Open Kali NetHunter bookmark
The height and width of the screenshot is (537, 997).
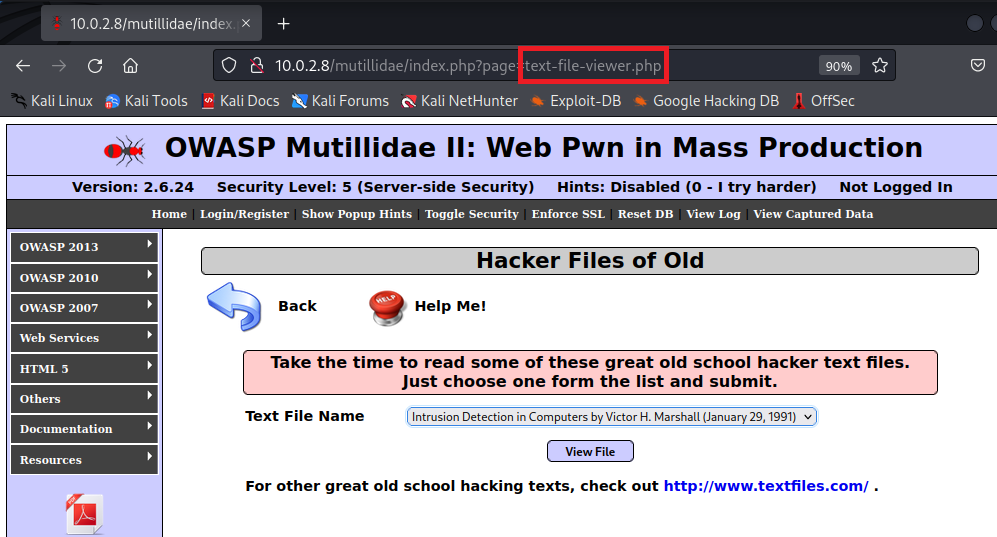[x=460, y=101]
